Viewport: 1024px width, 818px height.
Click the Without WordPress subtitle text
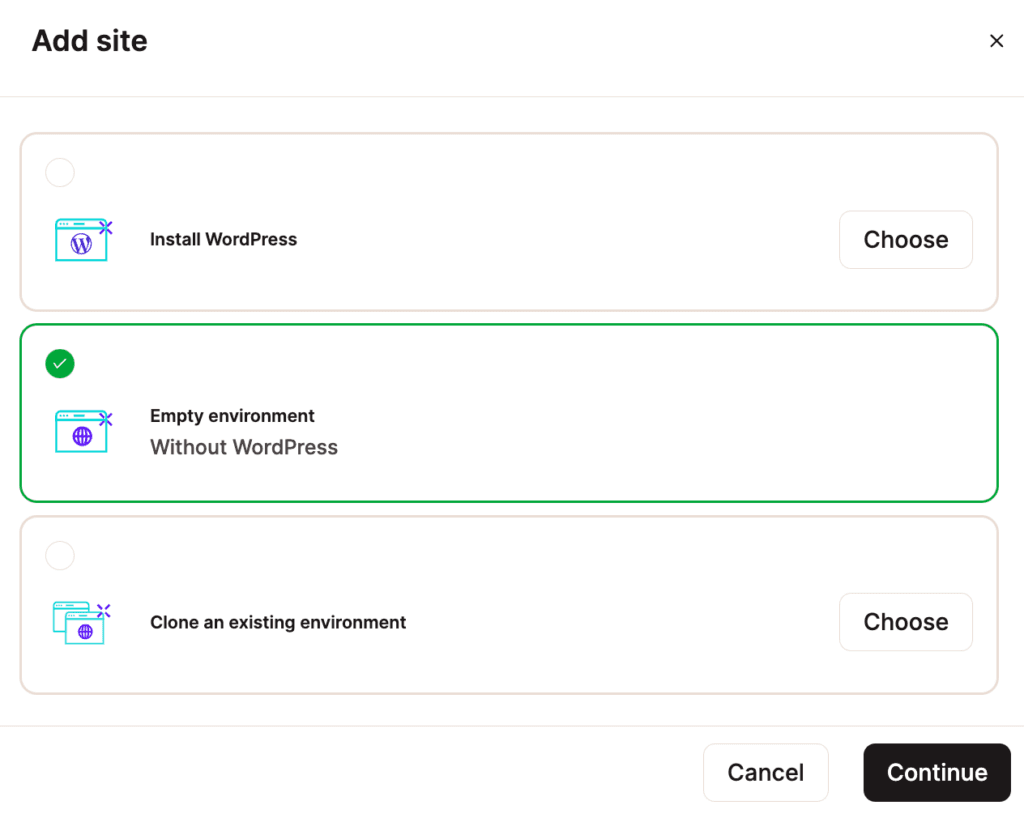point(243,447)
